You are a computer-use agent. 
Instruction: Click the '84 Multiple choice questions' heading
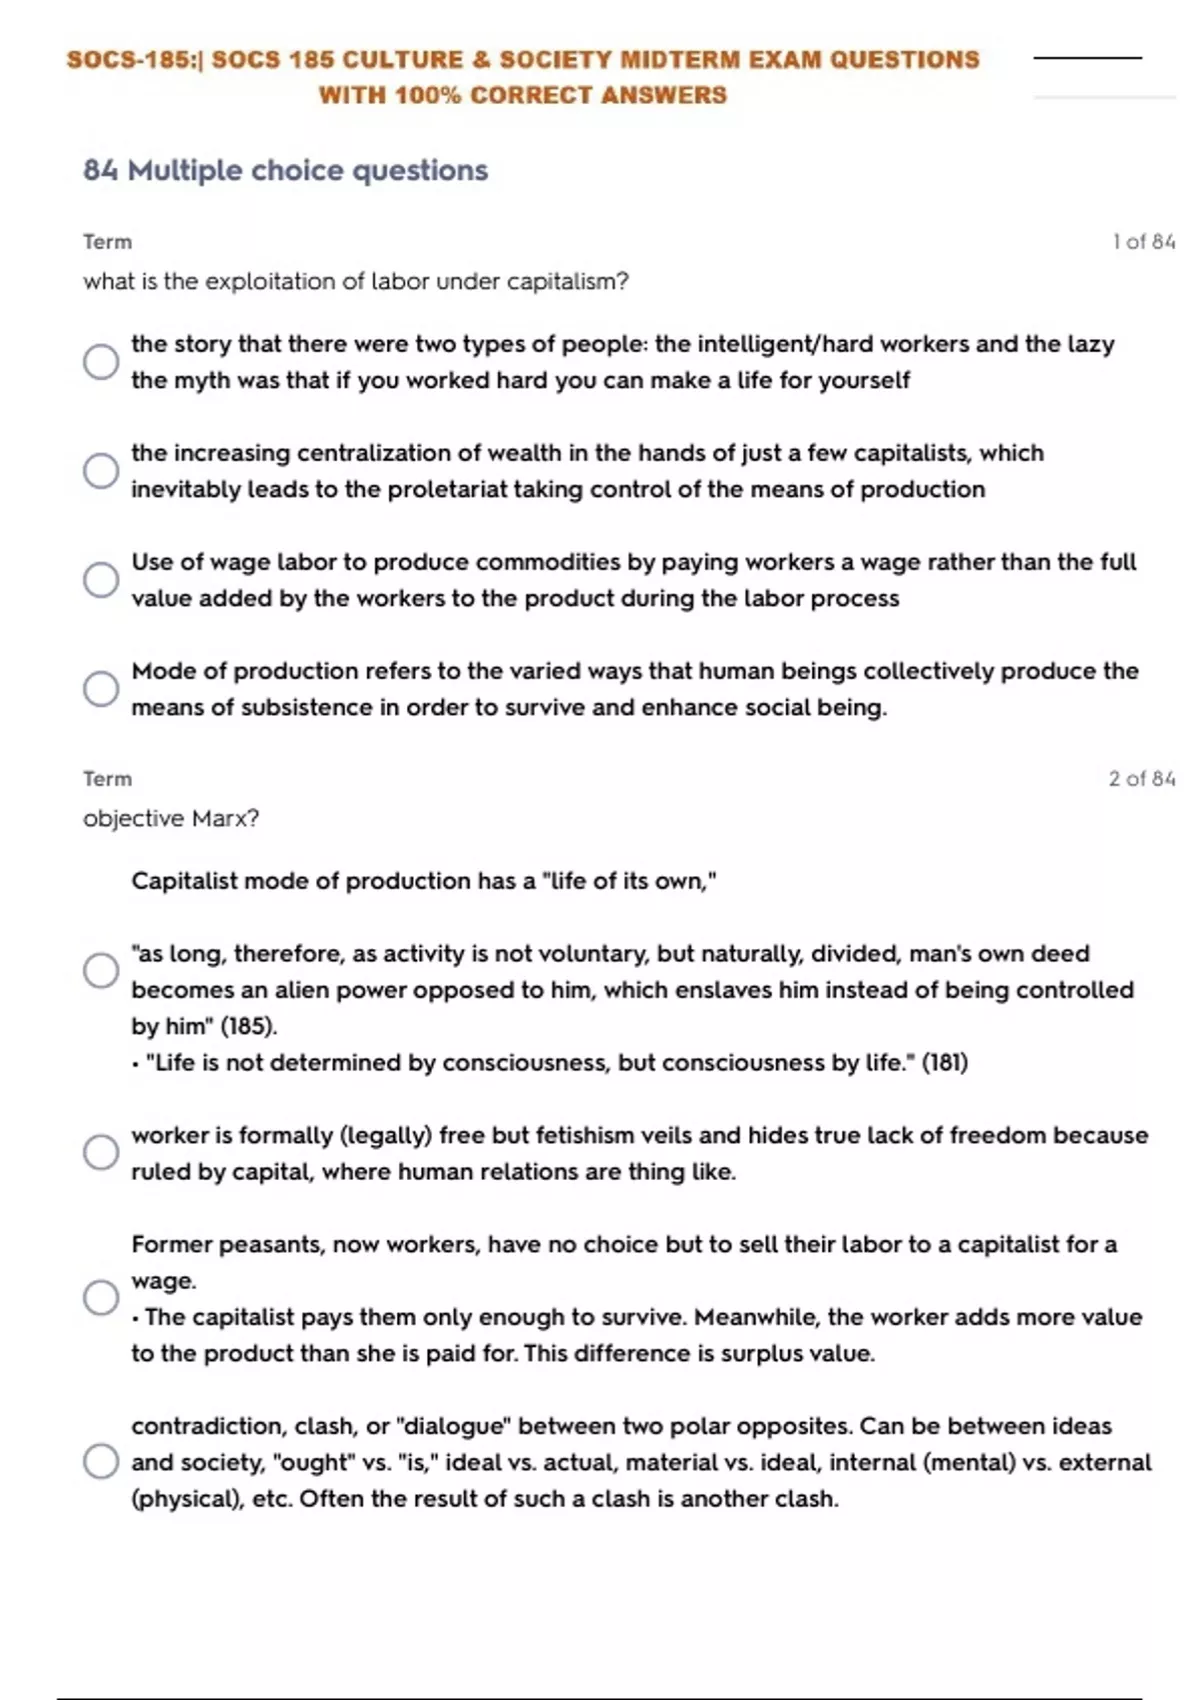click(x=285, y=171)
